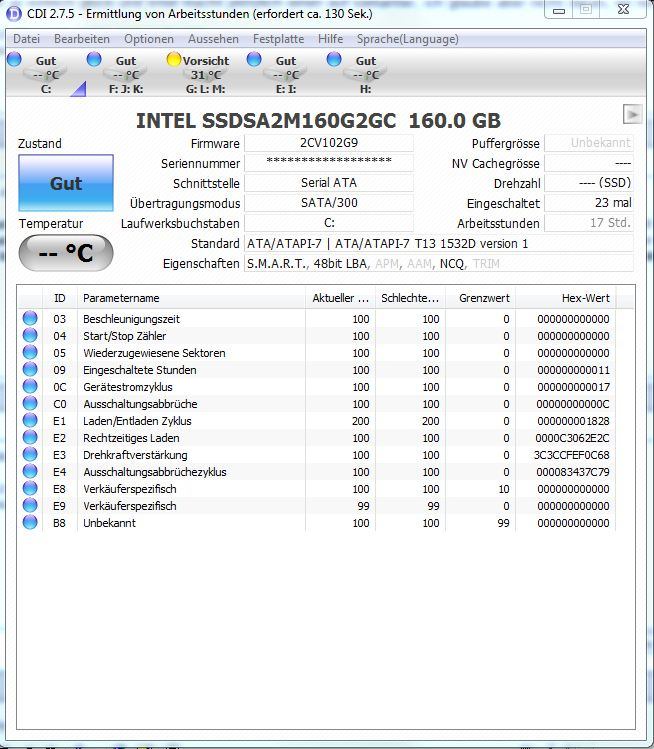Select the F: J: K: drive status icon
The width and height of the screenshot is (654, 749).
(94, 59)
